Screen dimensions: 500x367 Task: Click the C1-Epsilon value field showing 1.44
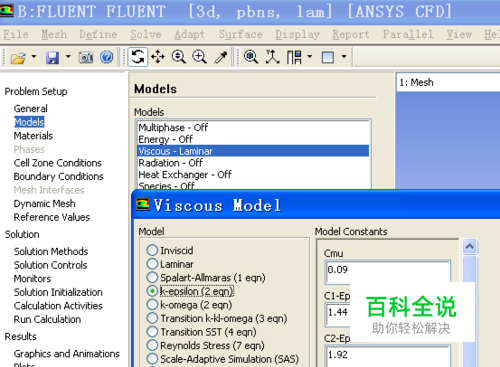338,314
